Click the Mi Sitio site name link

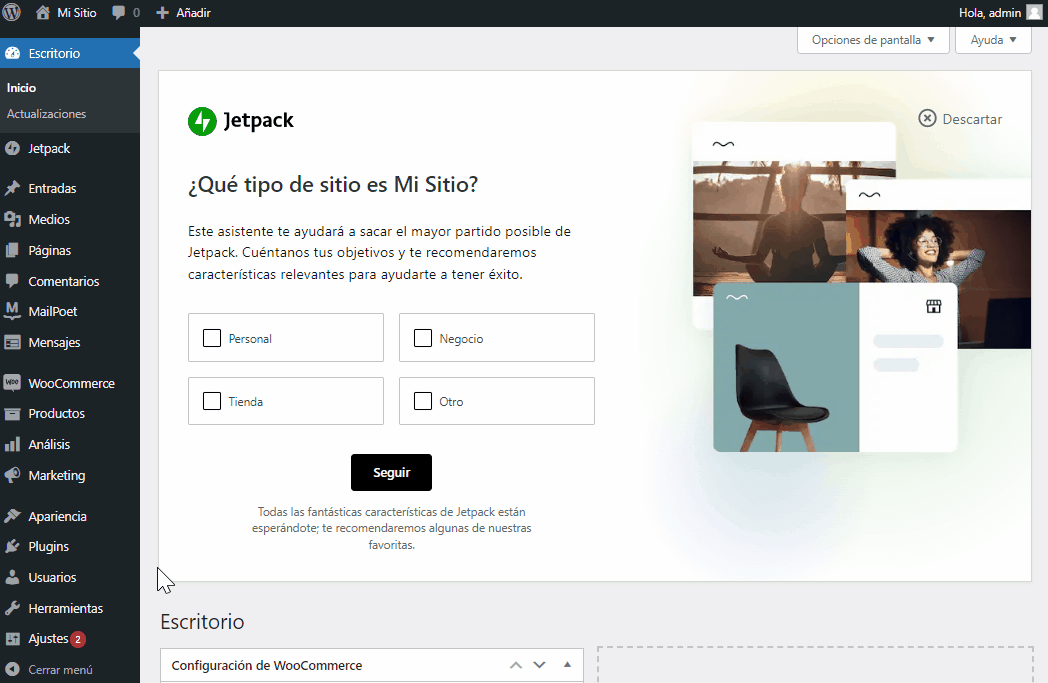pyautogui.click(x=77, y=13)
